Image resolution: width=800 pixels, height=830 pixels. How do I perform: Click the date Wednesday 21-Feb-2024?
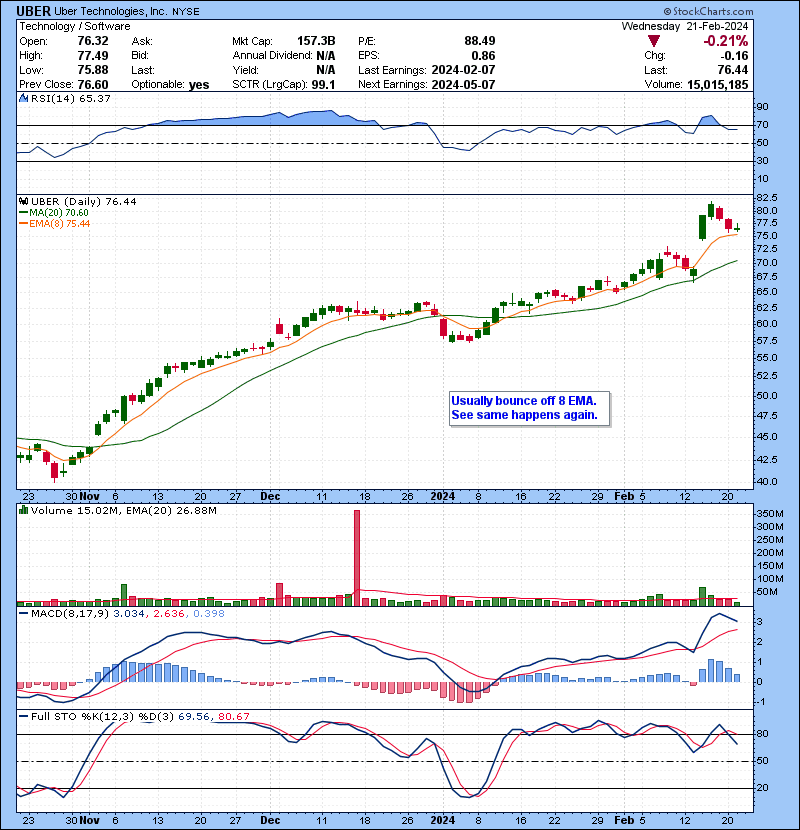685,26
